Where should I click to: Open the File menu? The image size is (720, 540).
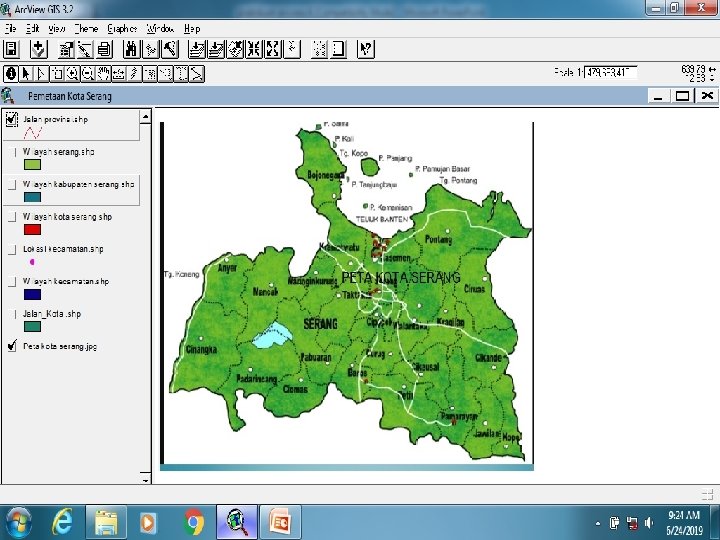point(11,28)
